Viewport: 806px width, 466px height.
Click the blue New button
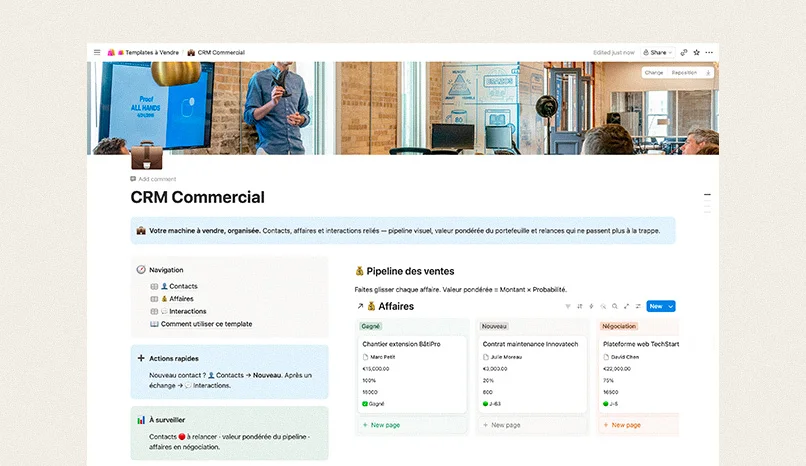656,306
